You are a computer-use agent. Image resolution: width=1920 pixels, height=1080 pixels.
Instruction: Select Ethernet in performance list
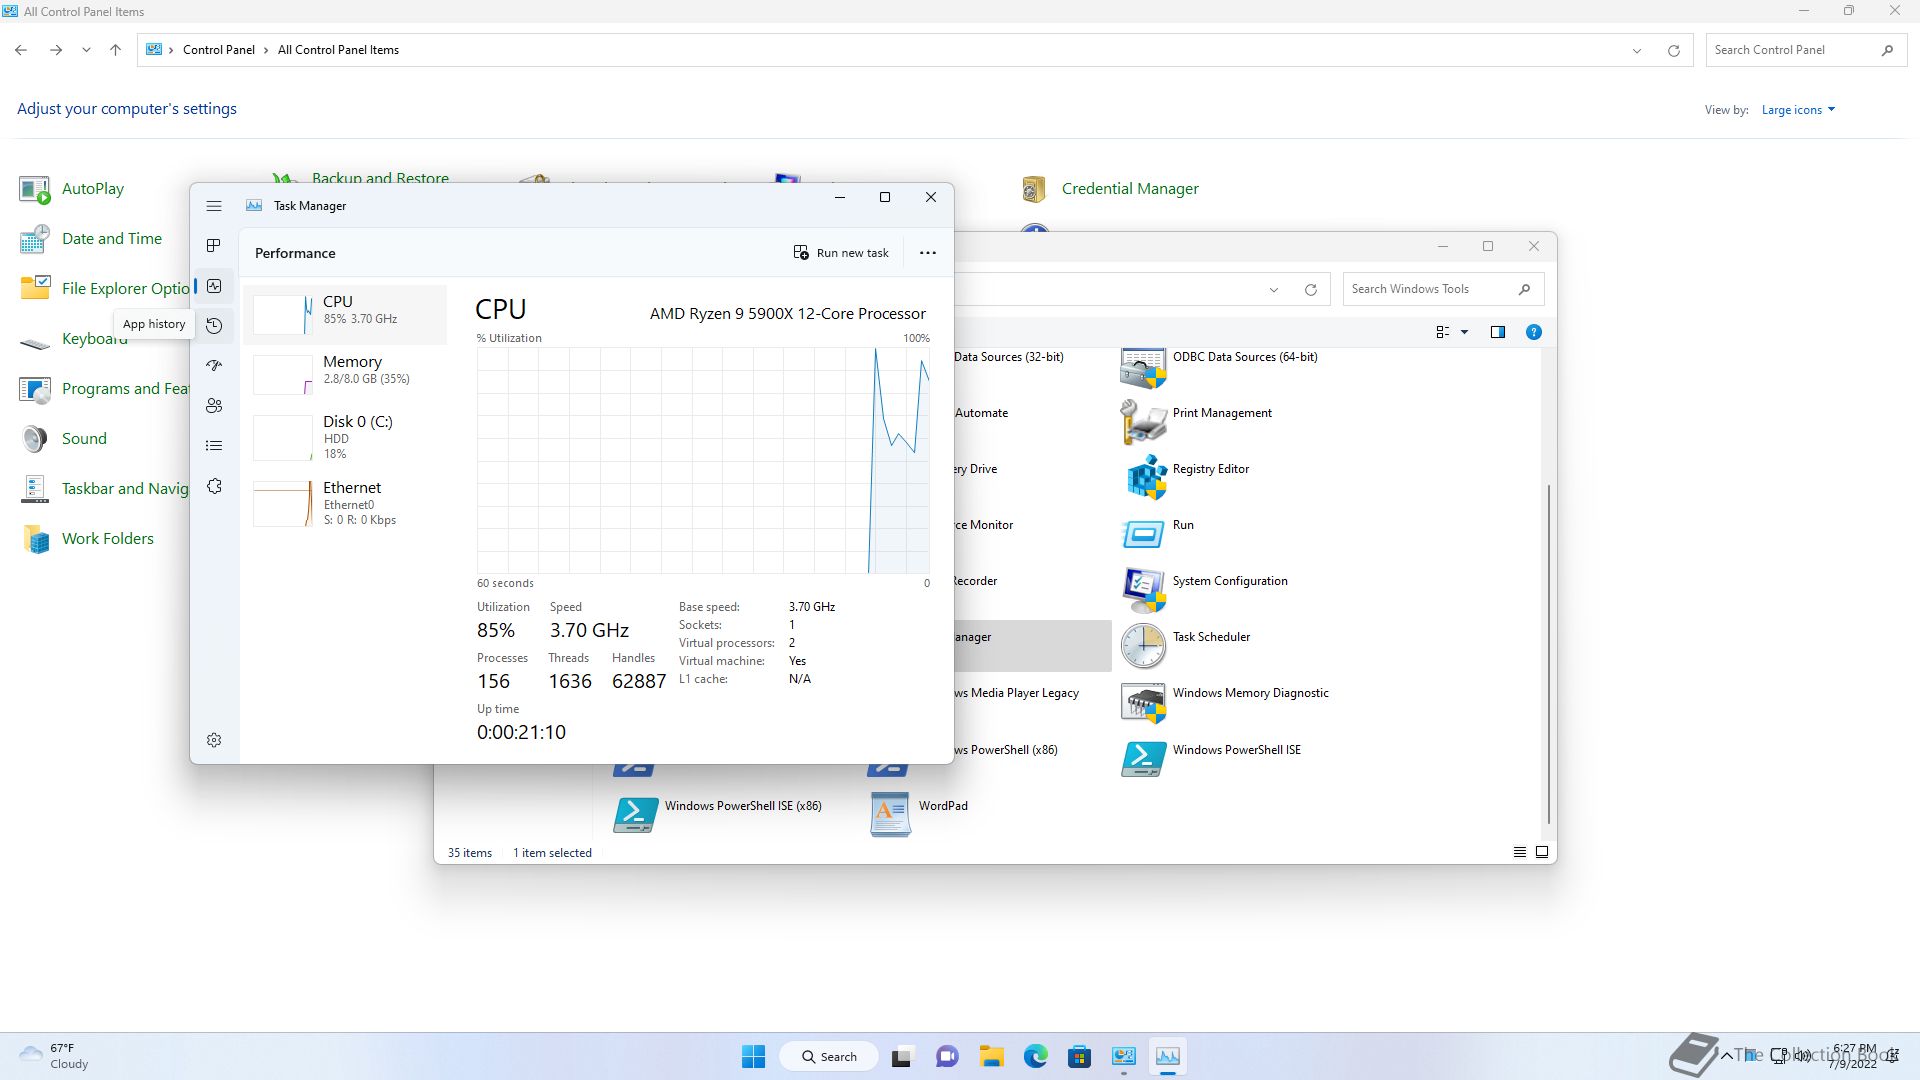[x=345, y=503]
